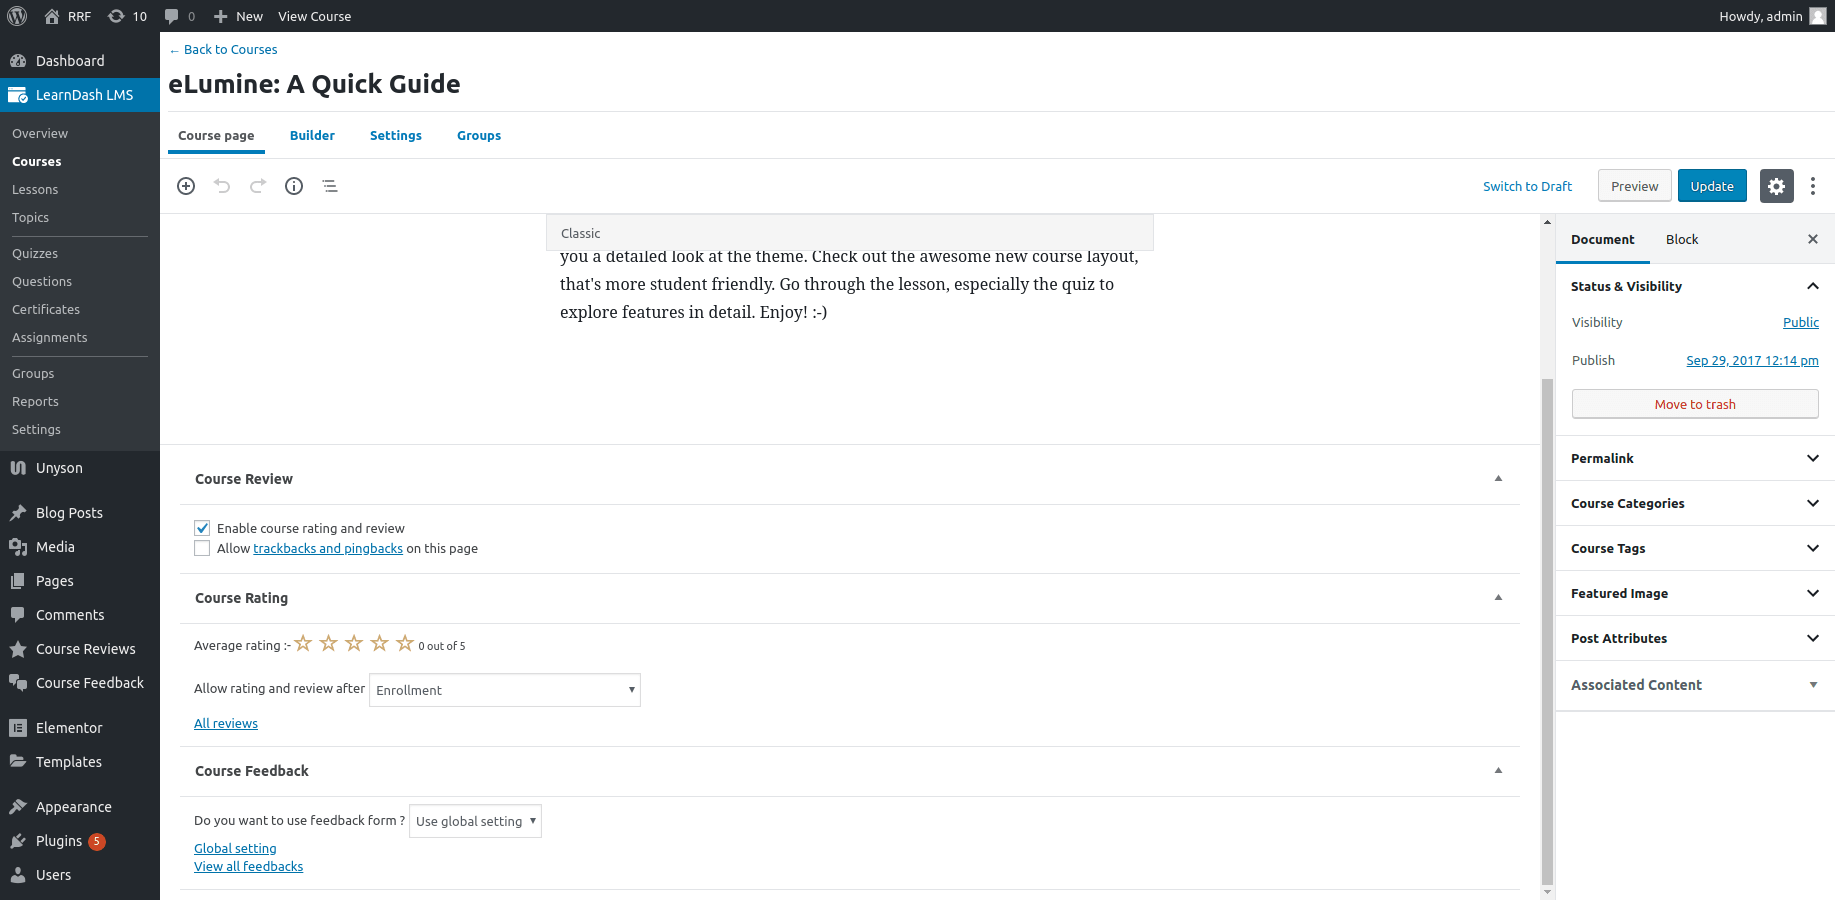Open the RRF site home icon
The height and width of the screenshot is (900, 1835).
click(x=52, y=16)
